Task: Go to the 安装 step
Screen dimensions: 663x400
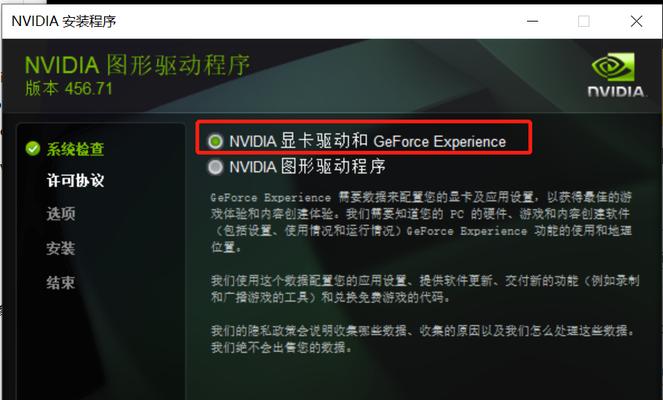Action: (61, 248)
